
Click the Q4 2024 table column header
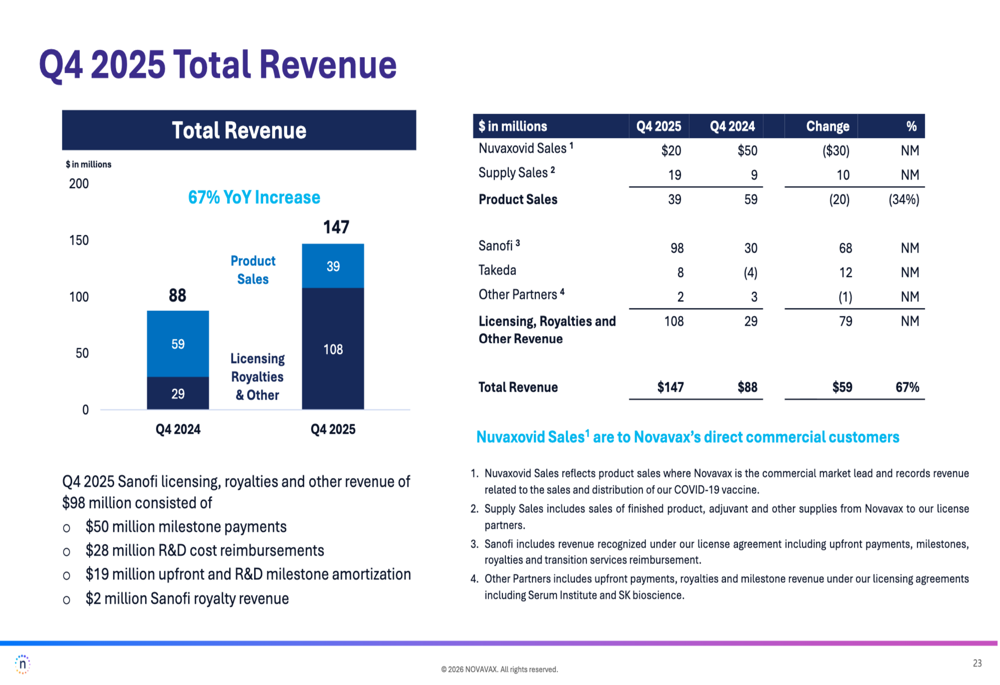pos(733,126)
